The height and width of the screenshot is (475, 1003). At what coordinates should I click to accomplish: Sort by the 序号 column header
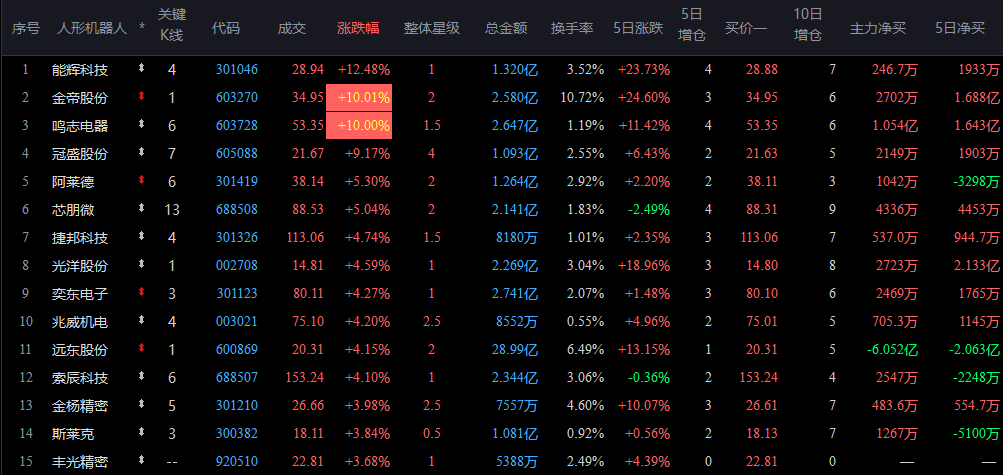tap(26, 28)
